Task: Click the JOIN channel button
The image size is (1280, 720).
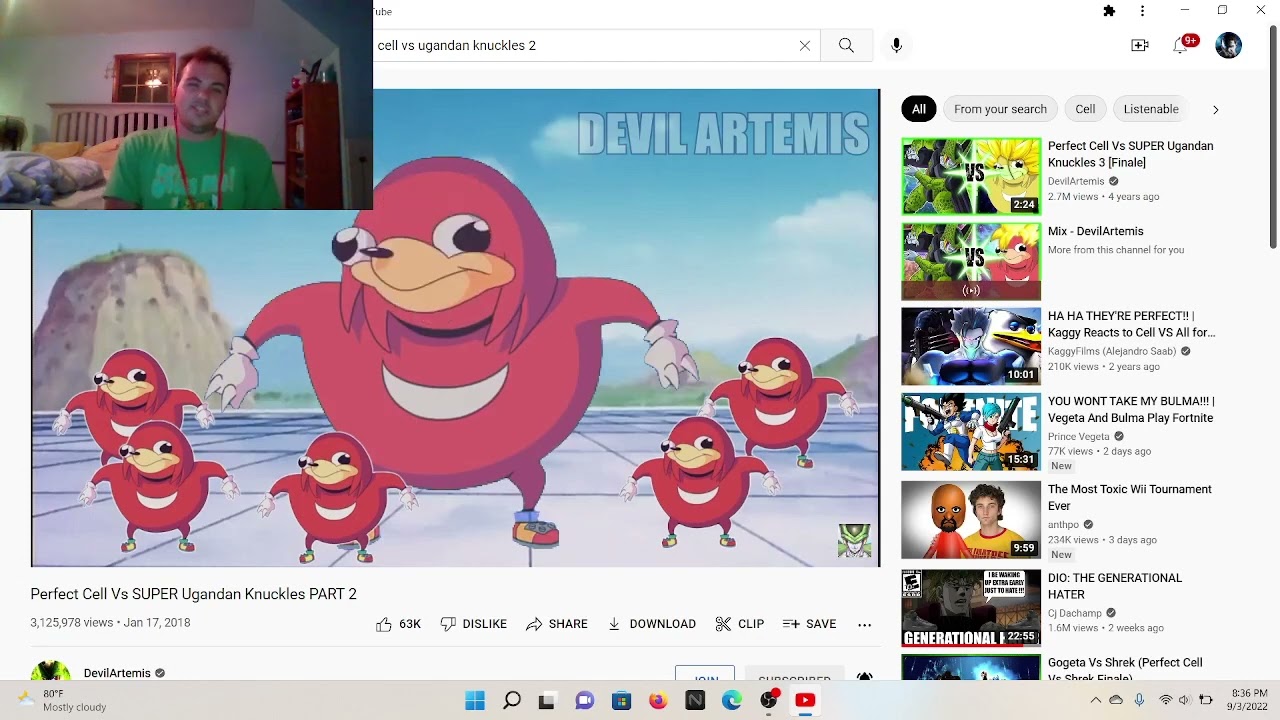Action: click(705, 675)
